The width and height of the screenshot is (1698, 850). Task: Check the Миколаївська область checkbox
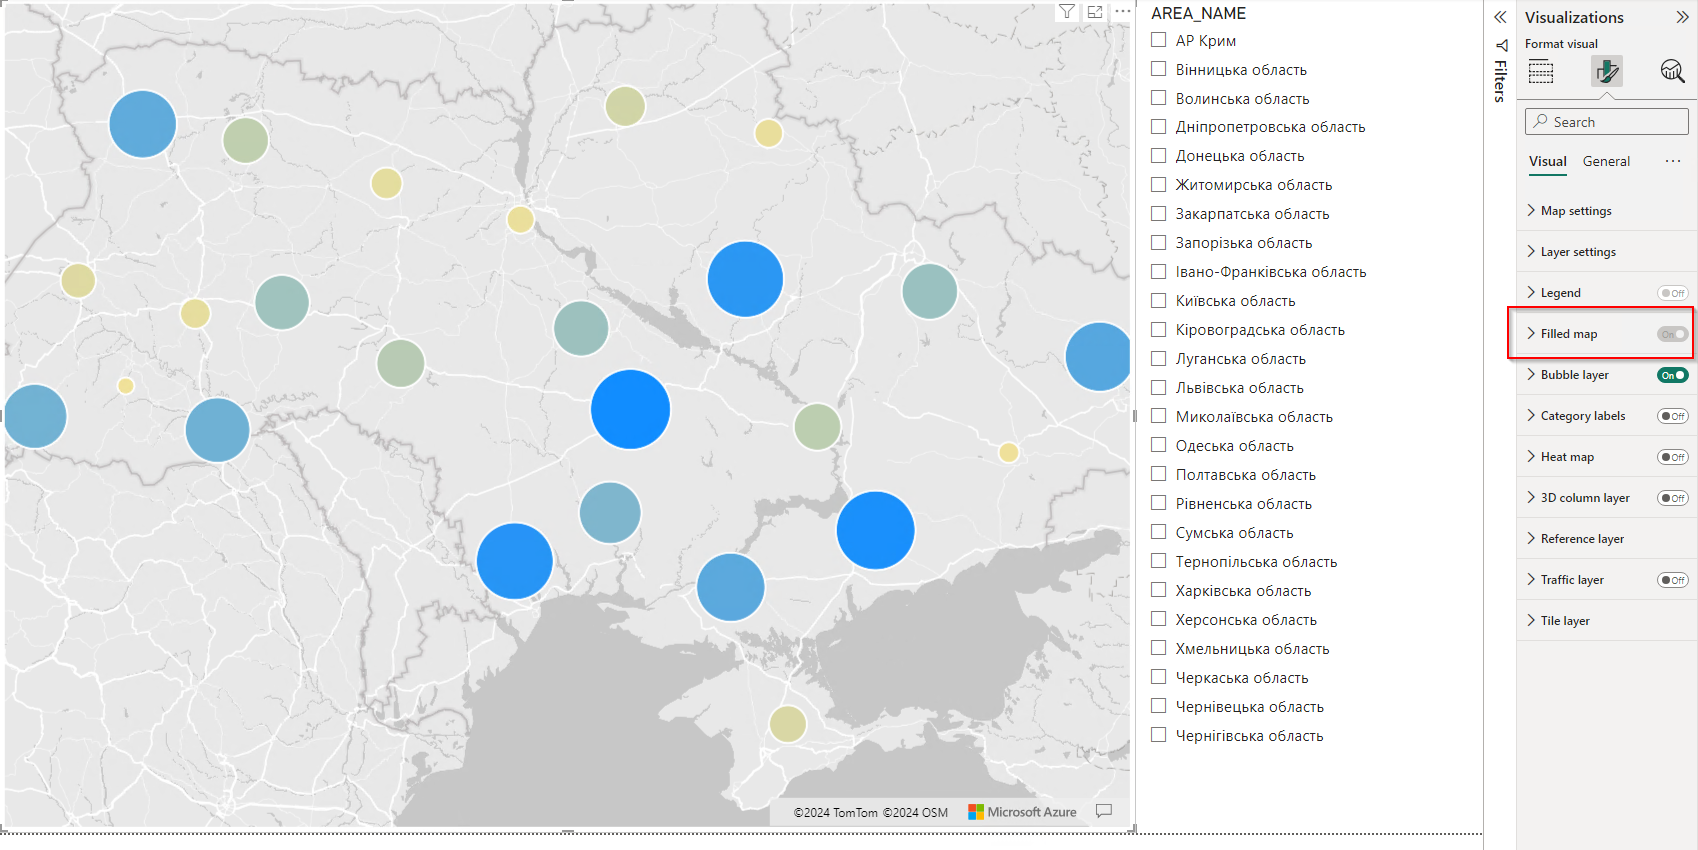1158,416
